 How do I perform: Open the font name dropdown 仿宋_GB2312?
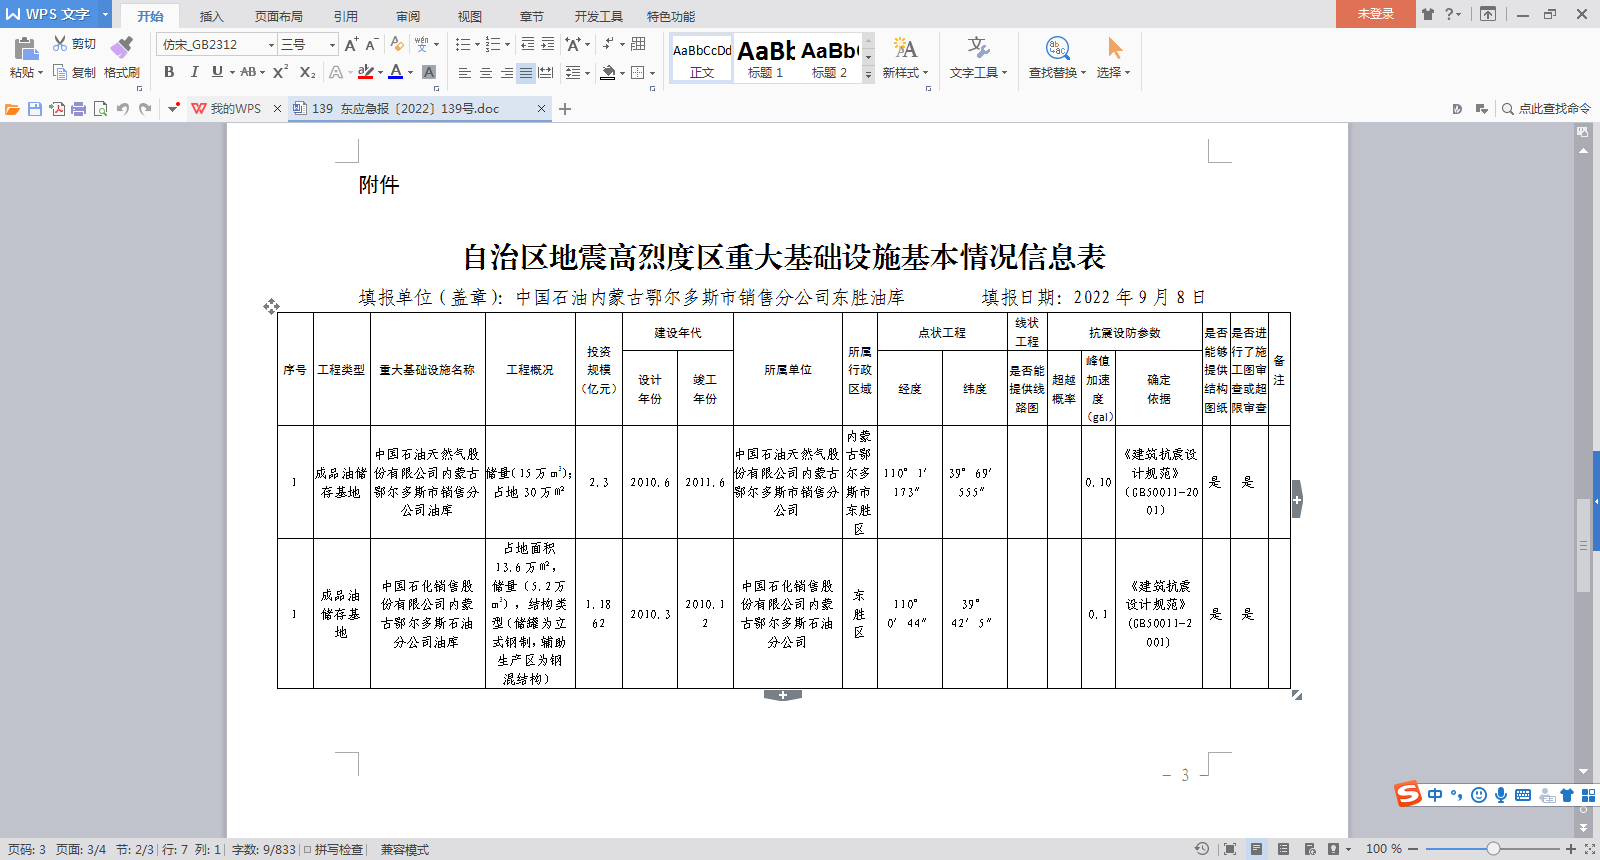271,45
